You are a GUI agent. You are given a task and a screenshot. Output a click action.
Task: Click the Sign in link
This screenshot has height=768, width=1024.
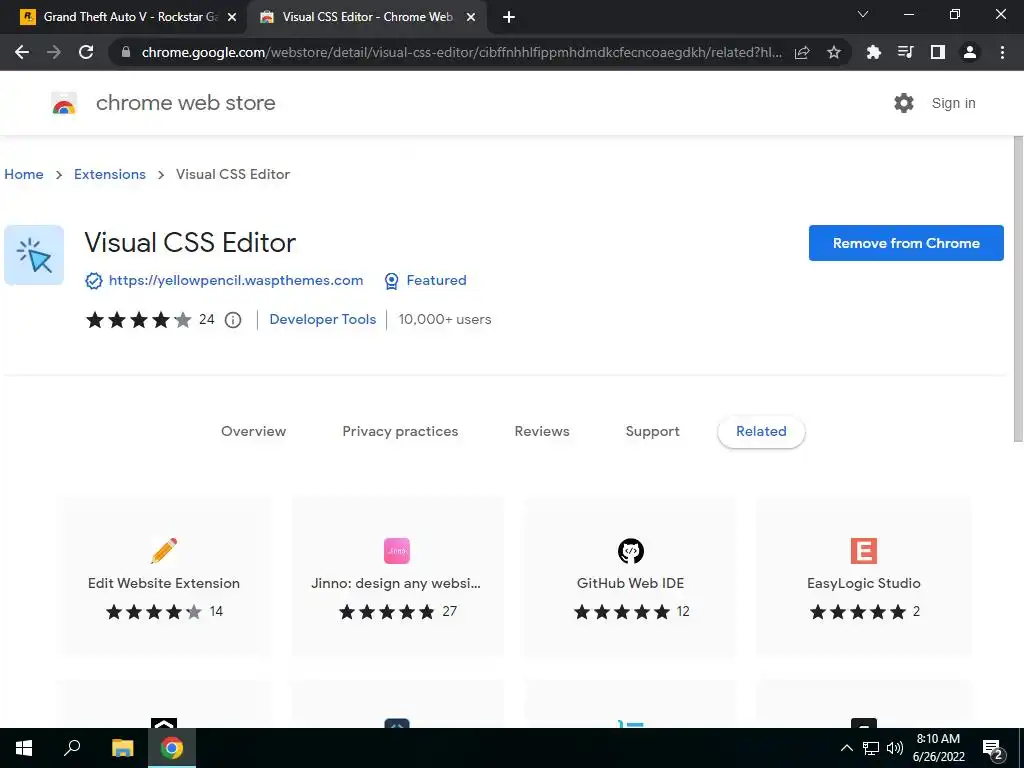[953, 103]
